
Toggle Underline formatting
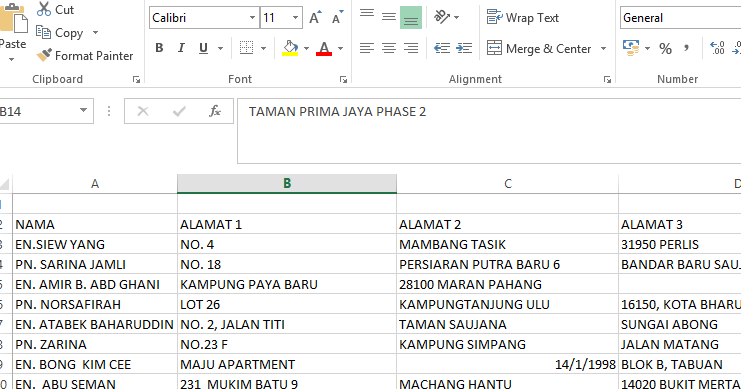(x=203, y=48)
